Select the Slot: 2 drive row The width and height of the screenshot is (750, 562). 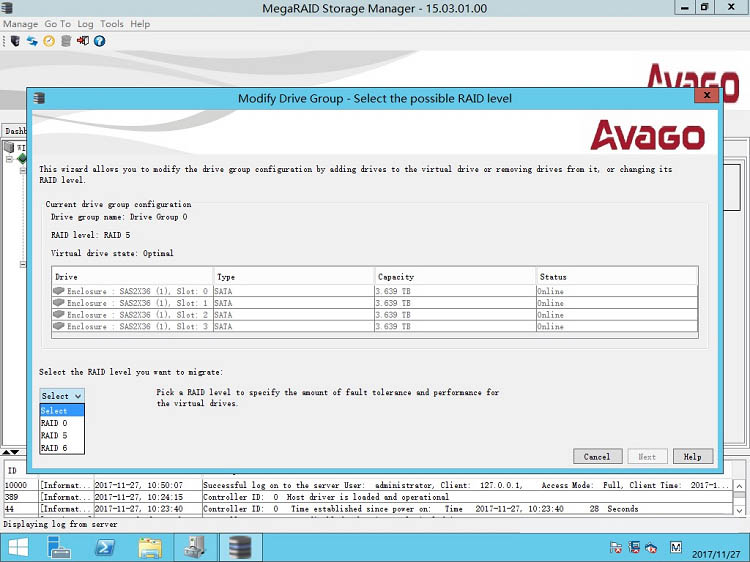(375, 315)
